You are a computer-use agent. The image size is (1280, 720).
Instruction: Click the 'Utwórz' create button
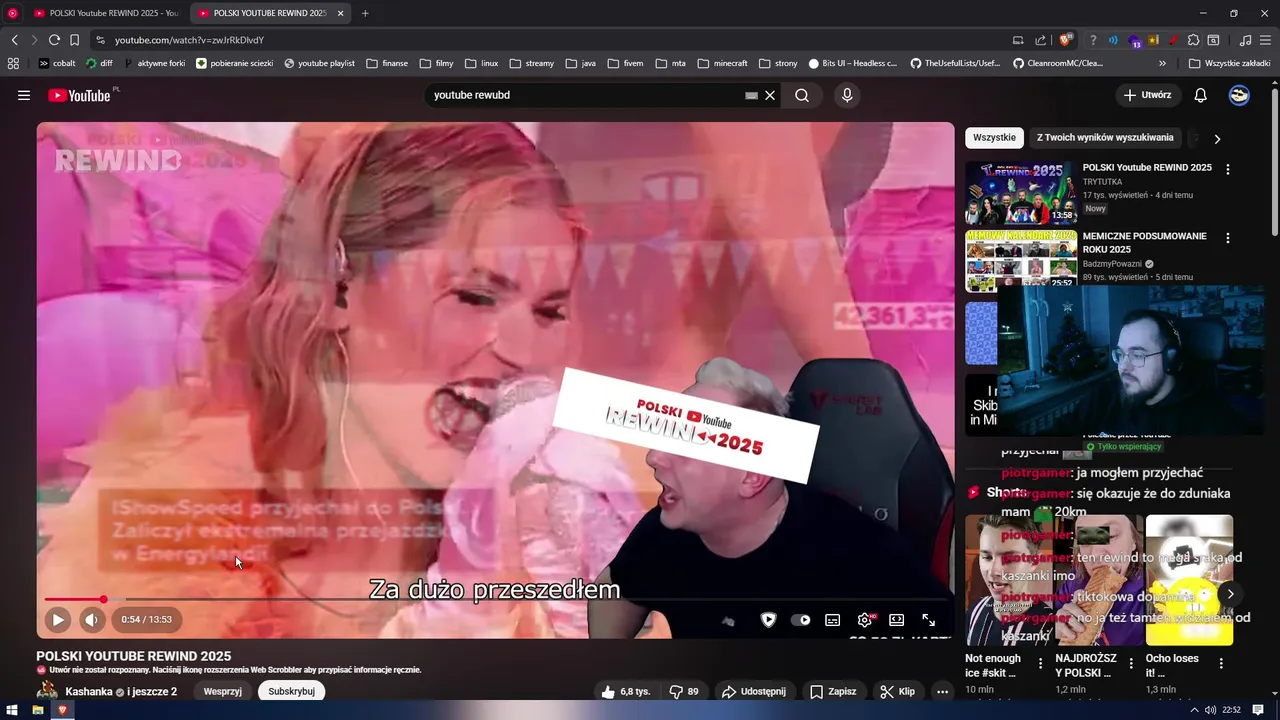coord(1147,95)
